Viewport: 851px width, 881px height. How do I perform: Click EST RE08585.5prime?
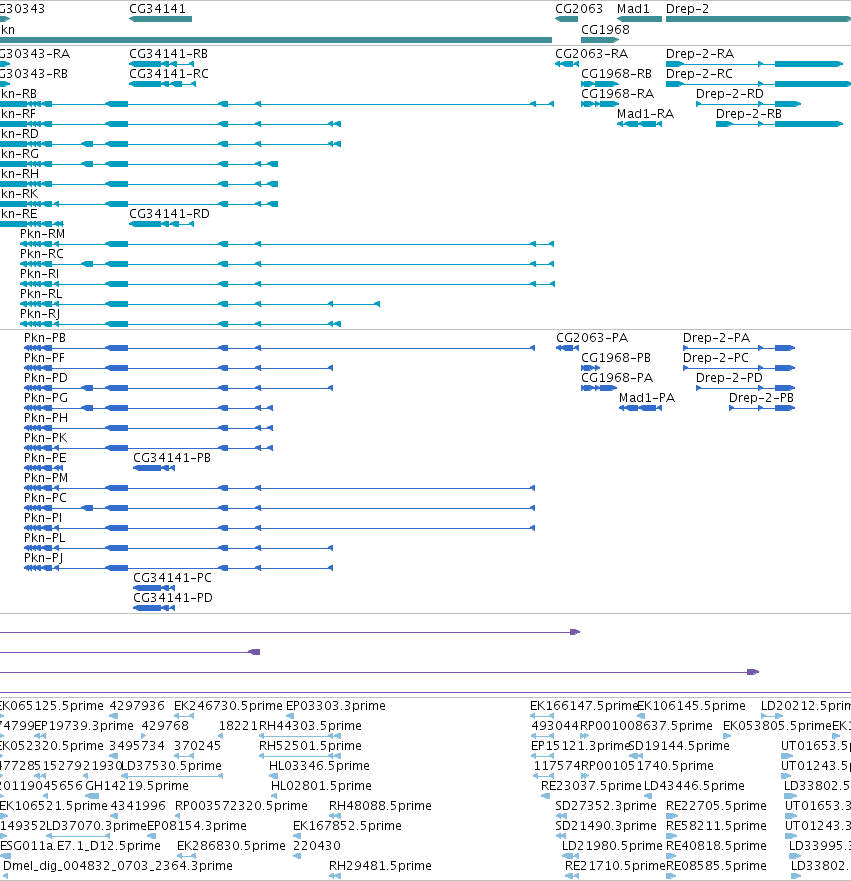[x=716, y=866]
